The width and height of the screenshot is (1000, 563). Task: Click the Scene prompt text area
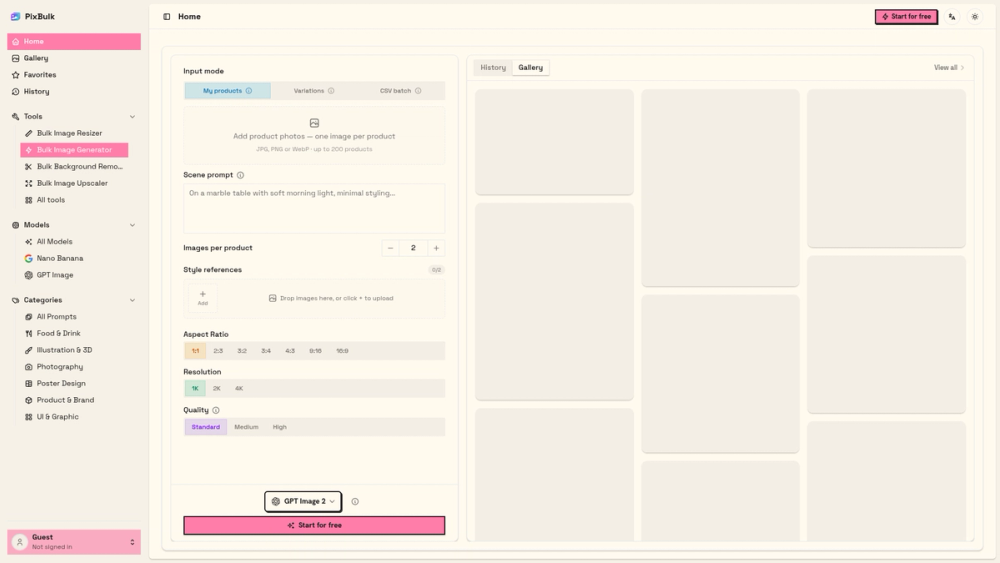[x=314, y=208]
